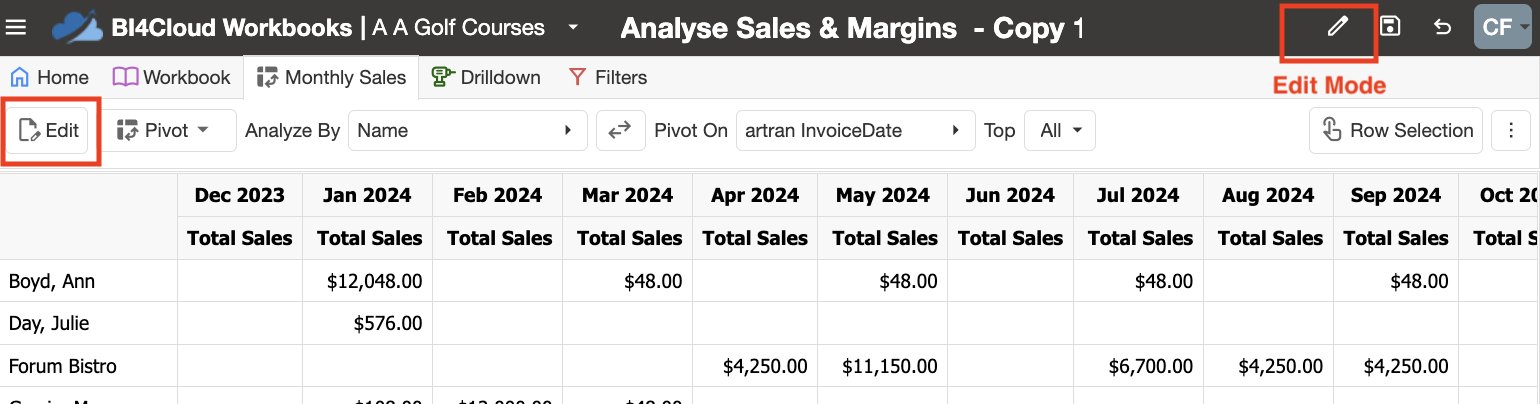Open the Pivot On artran InvoiceDate selector
This screenshot has width=1540, height=404.
(855, 130)
